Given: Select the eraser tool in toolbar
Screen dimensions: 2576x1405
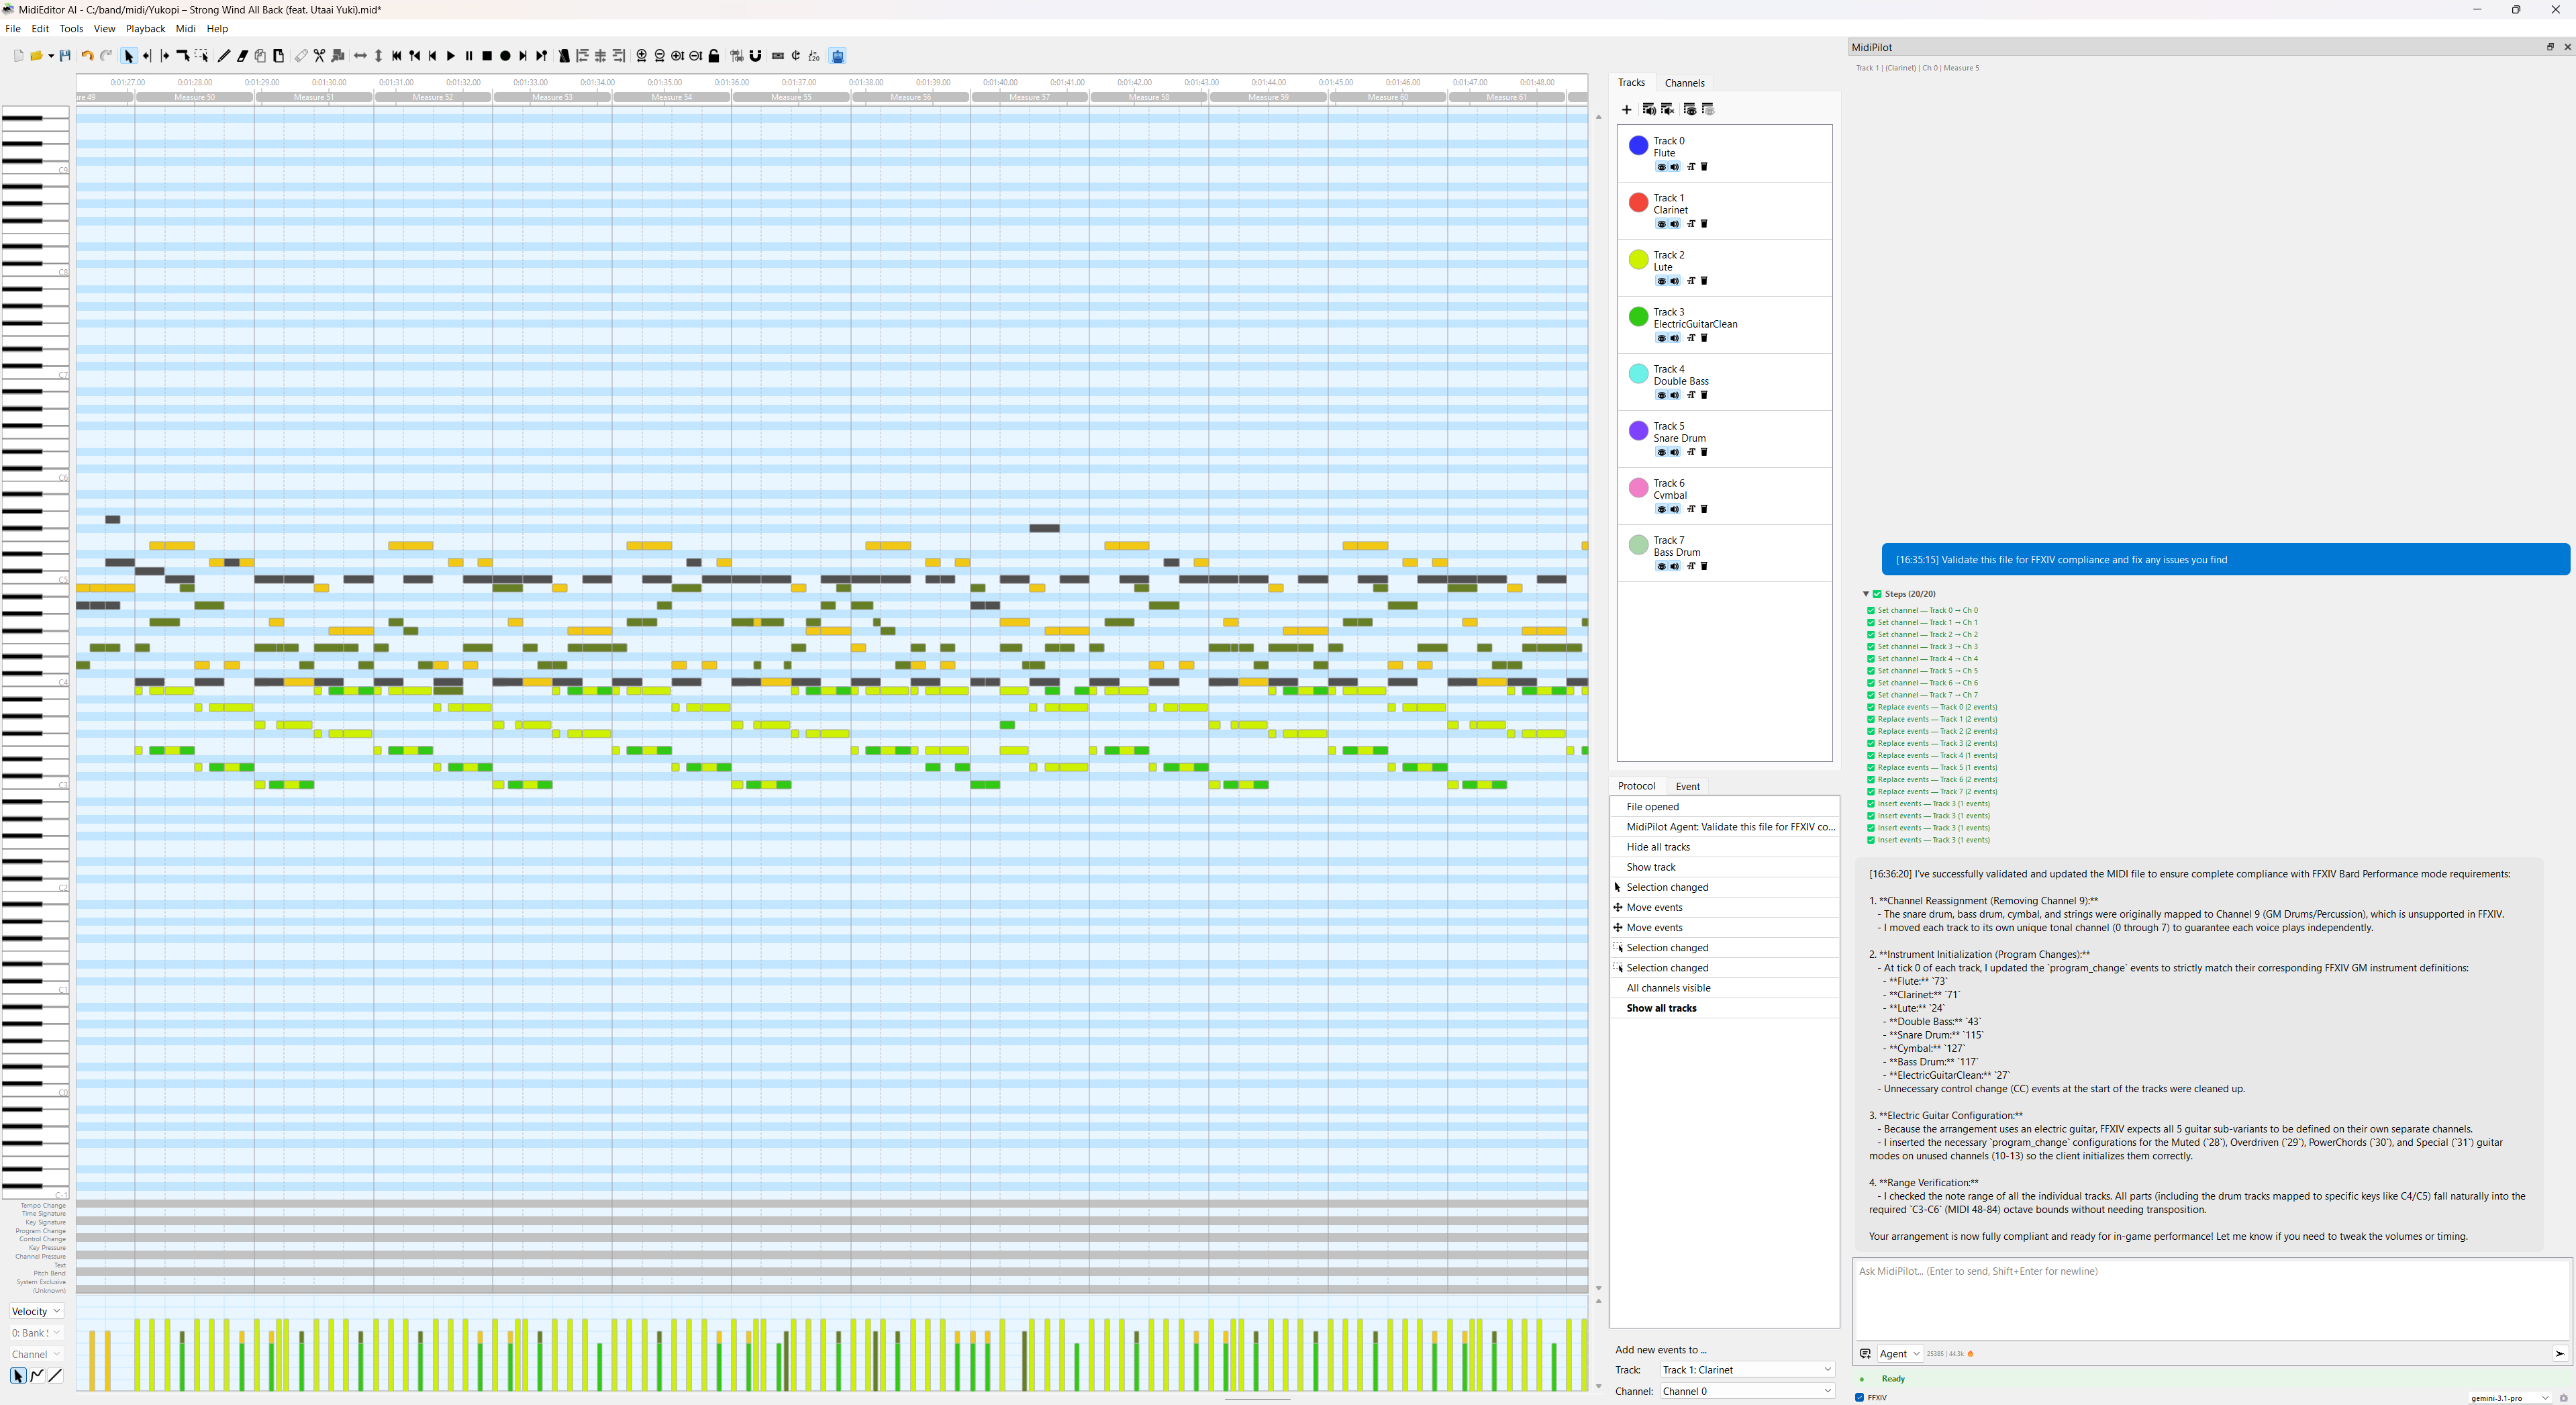Looking at the screenshot, I should tap(242, 56).
